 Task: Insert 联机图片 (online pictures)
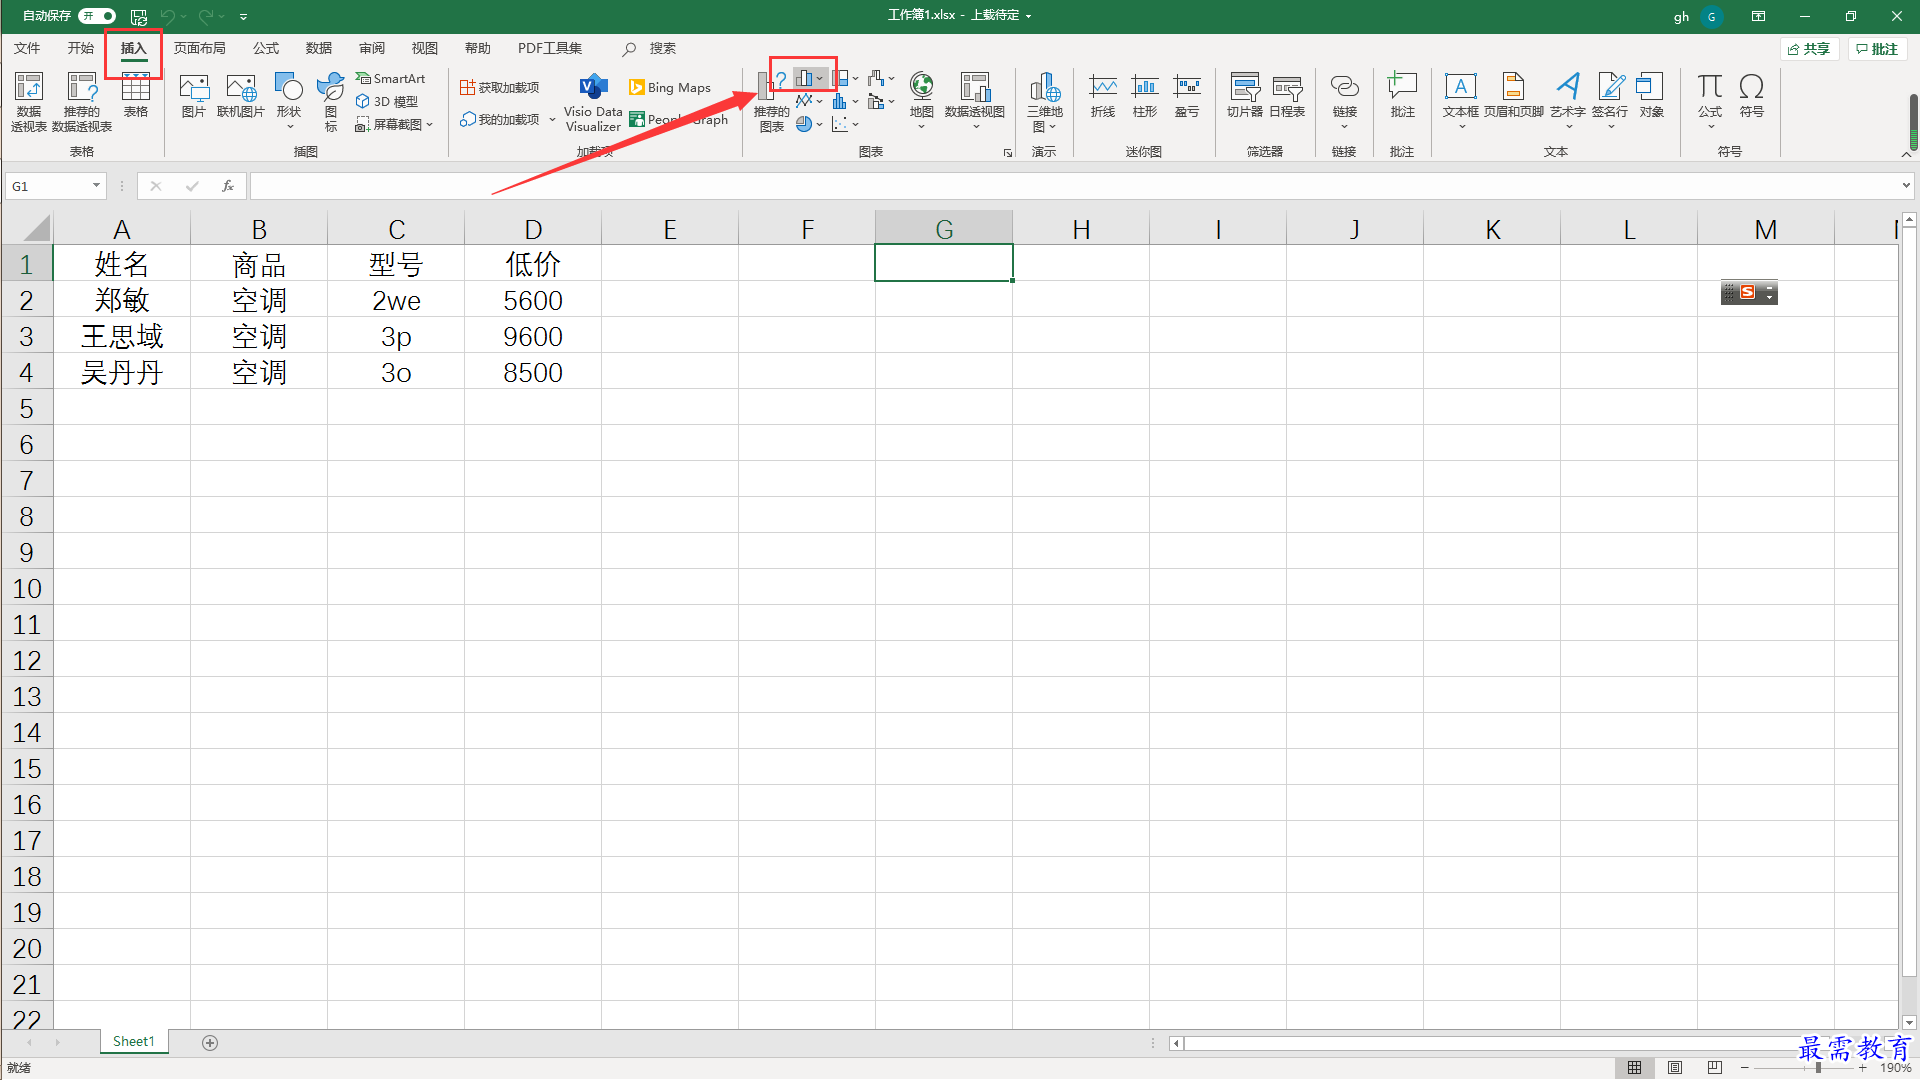click(241, 96)
